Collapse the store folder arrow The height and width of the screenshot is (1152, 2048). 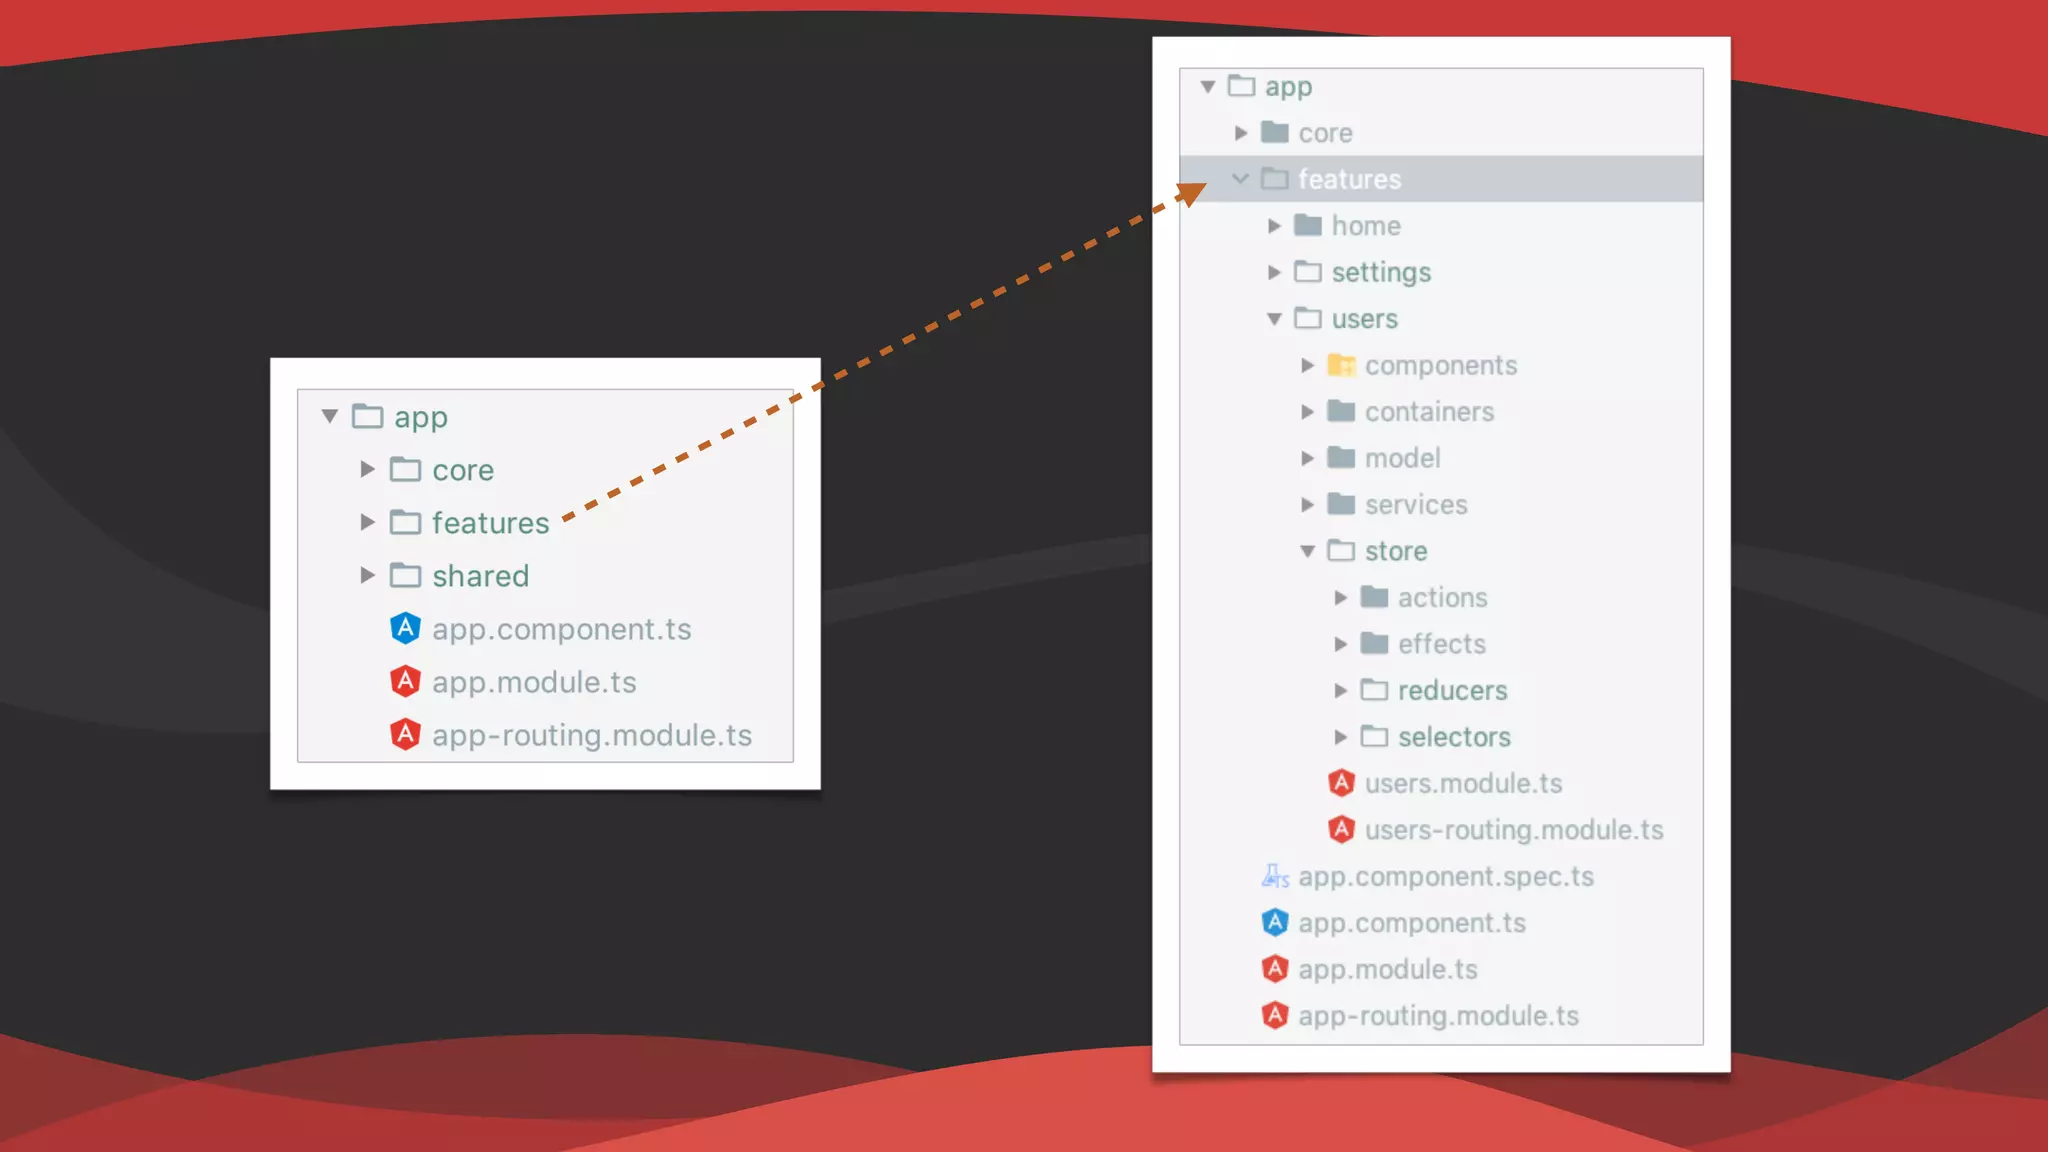click(1307, 551)
